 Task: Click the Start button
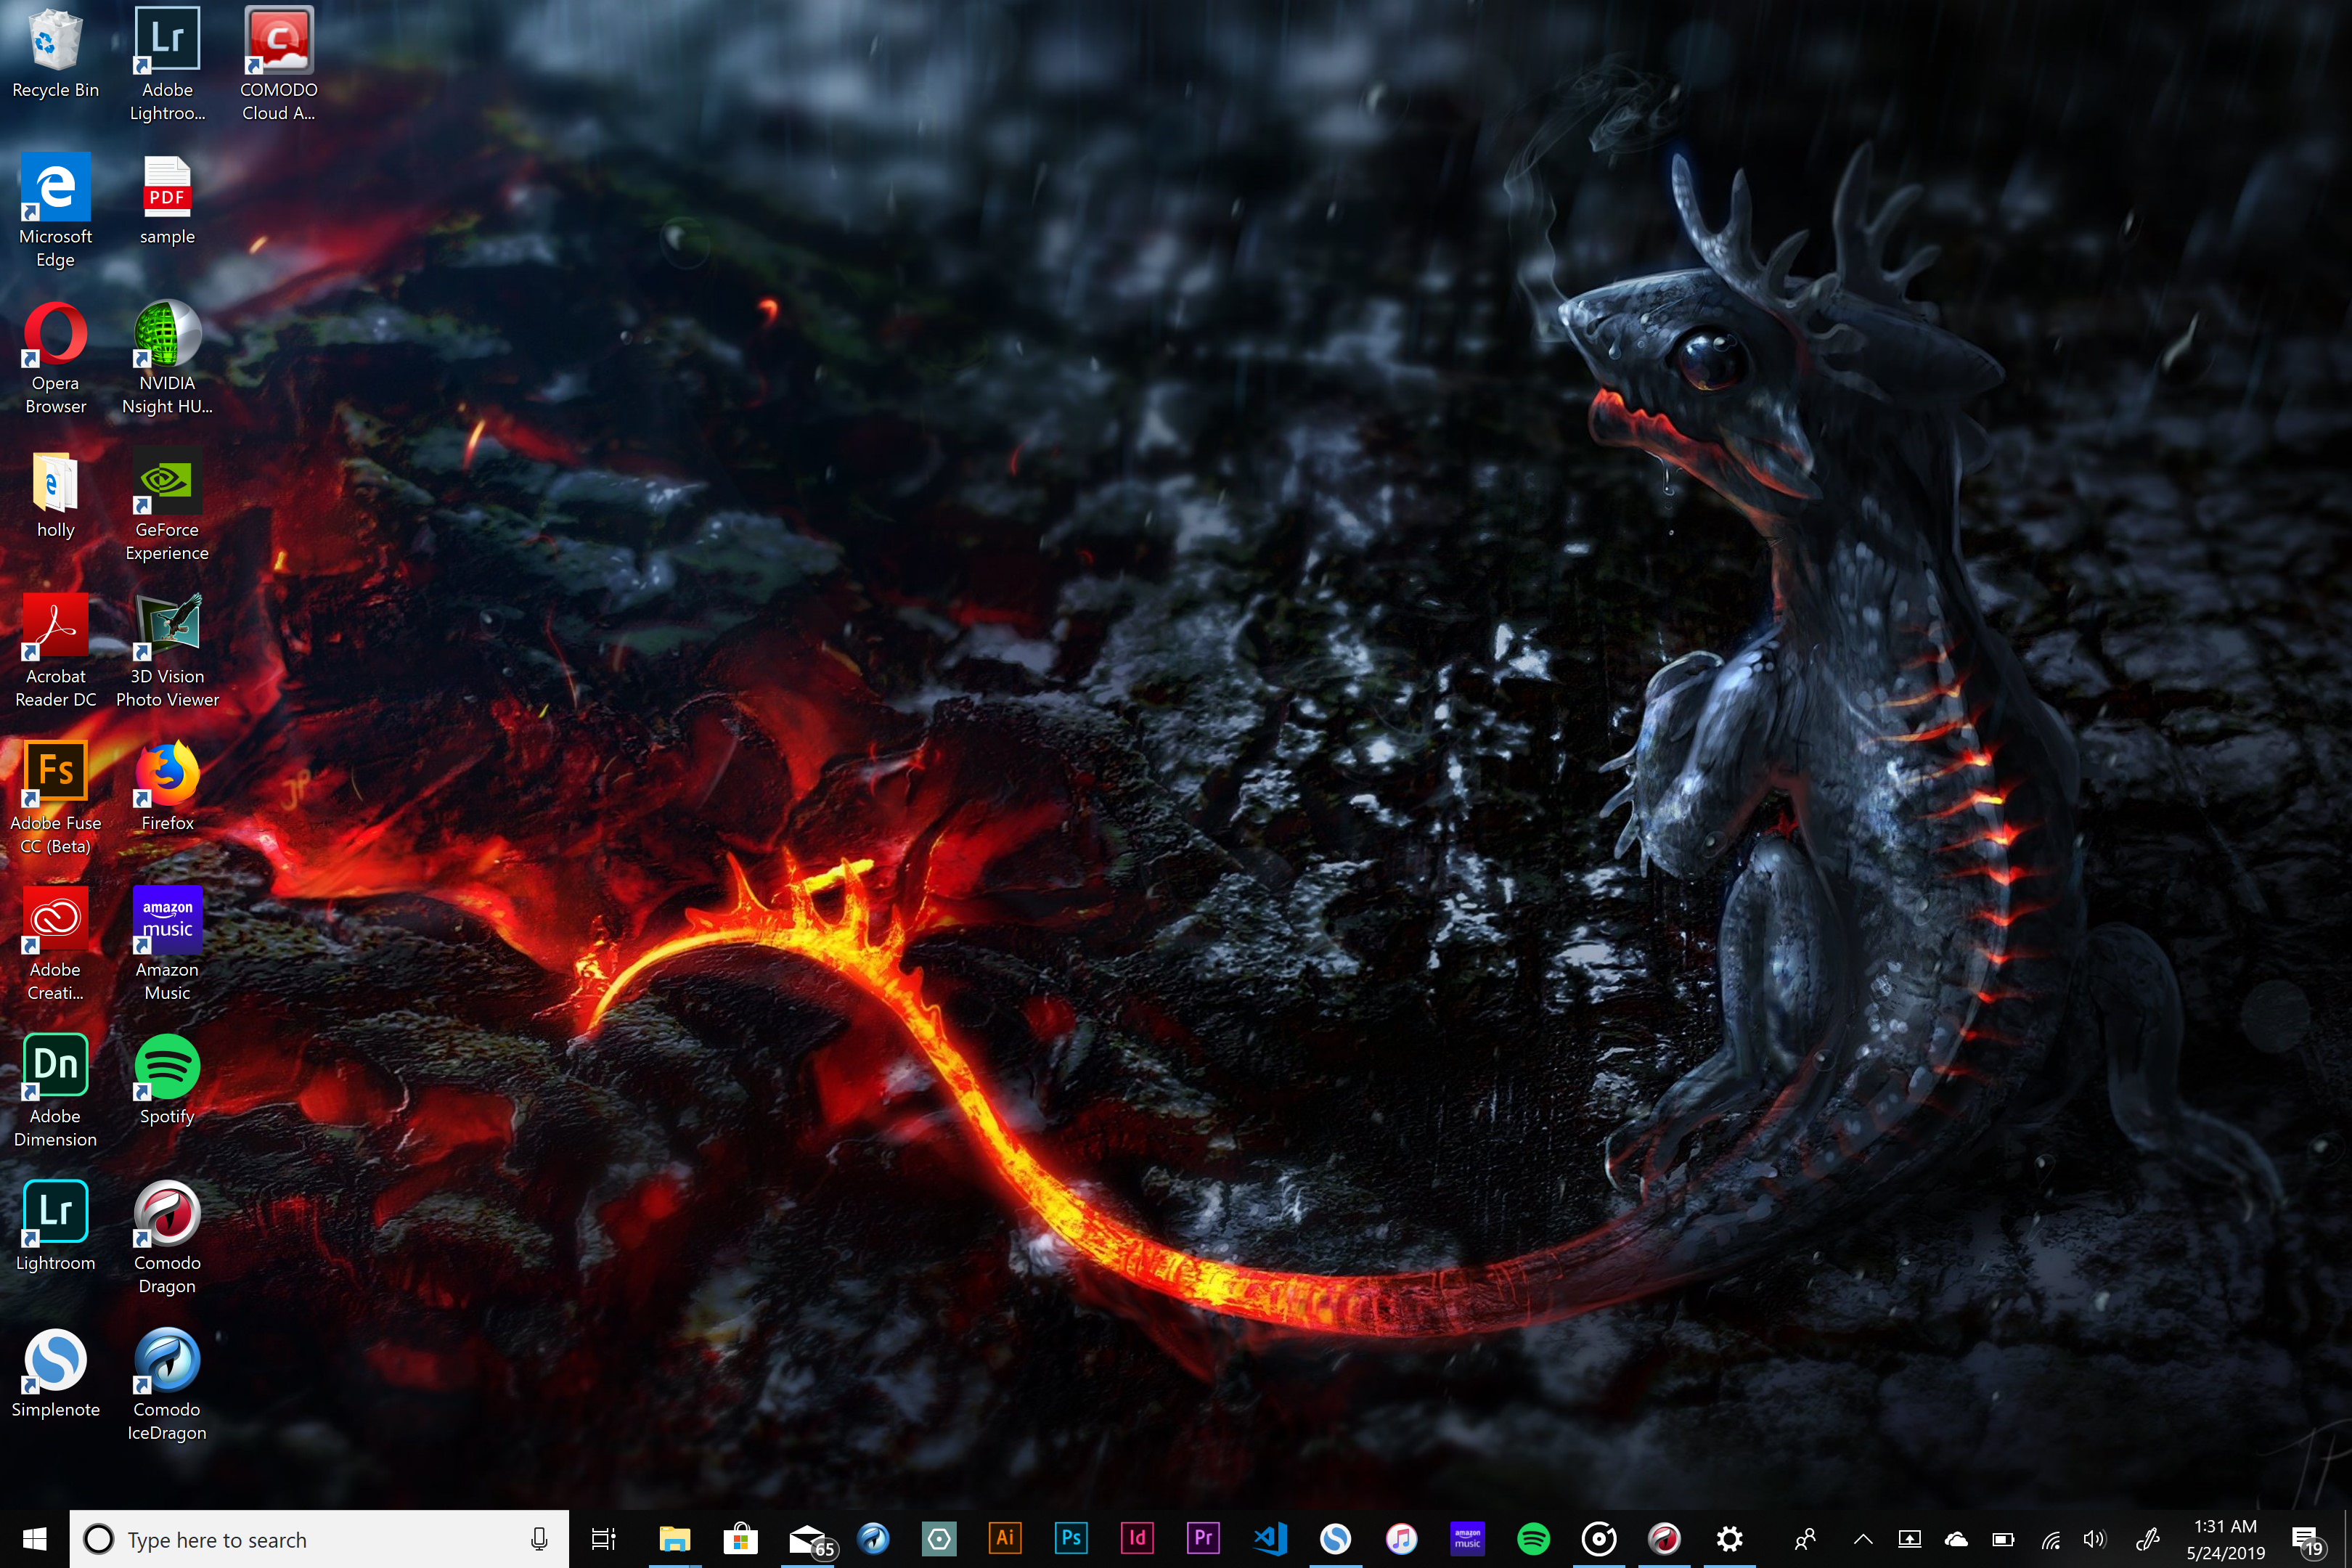pos(34,1539)
